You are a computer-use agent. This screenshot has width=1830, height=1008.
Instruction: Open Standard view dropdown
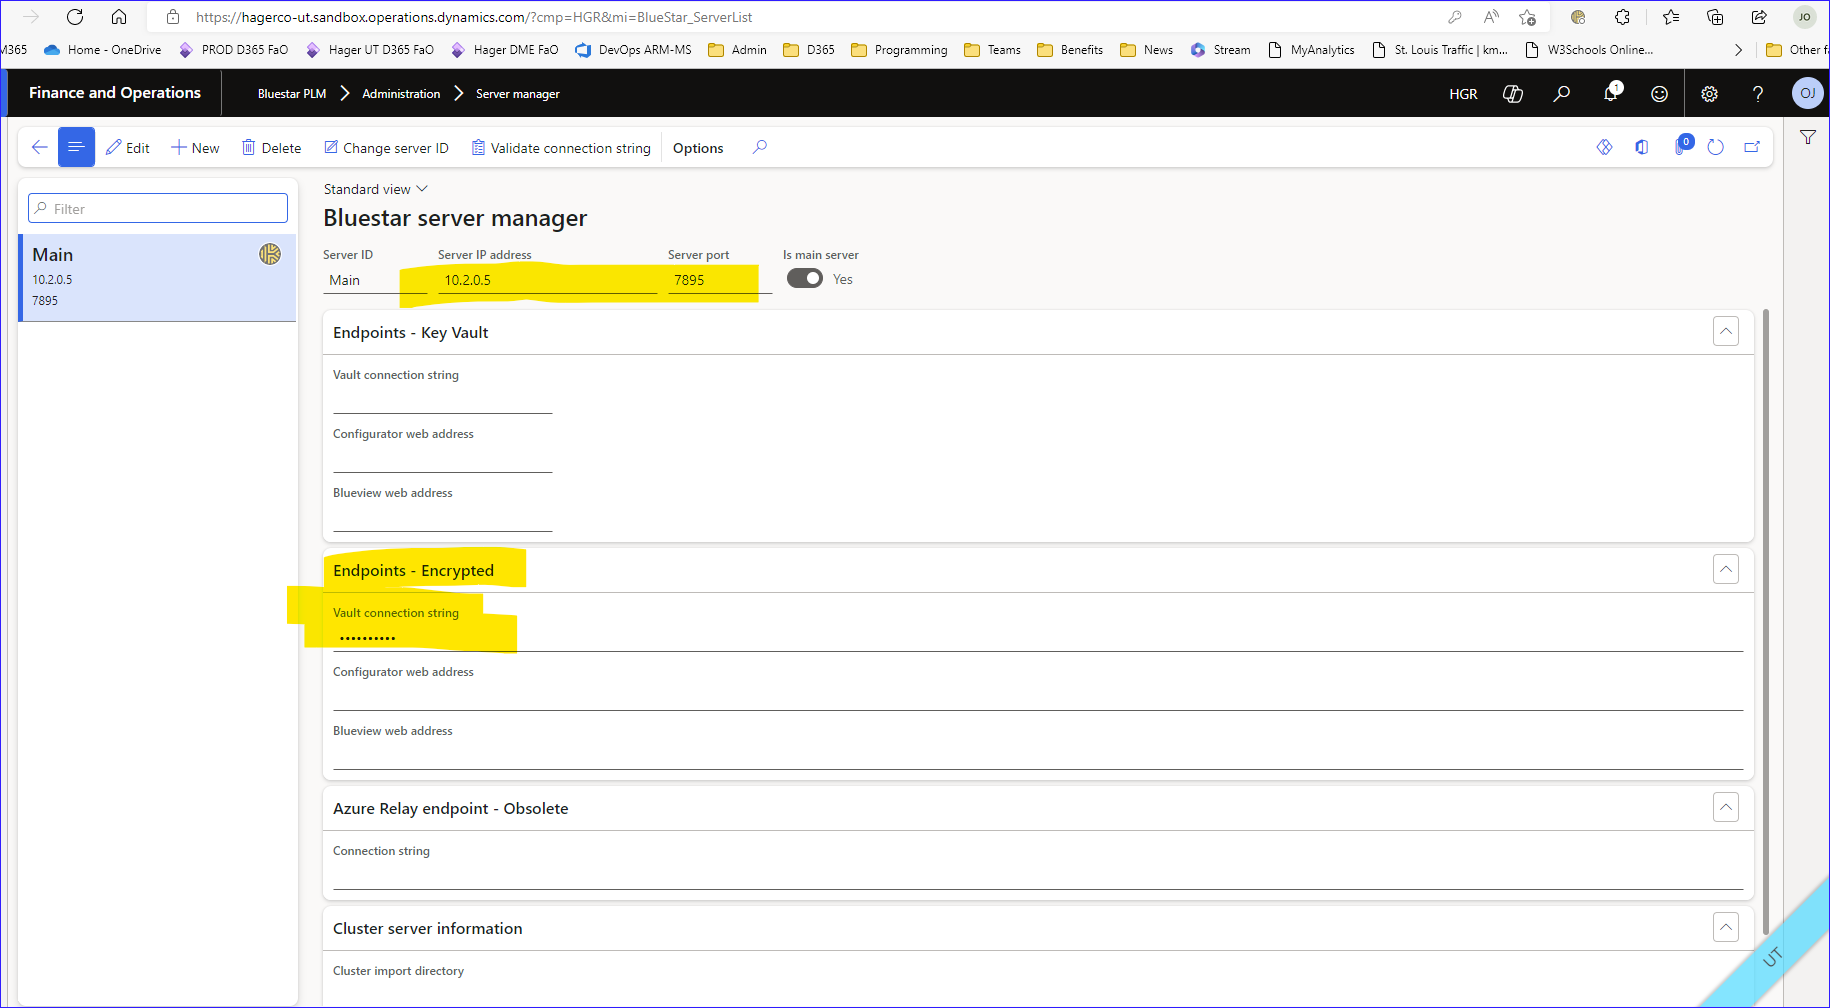click(376, 189)
